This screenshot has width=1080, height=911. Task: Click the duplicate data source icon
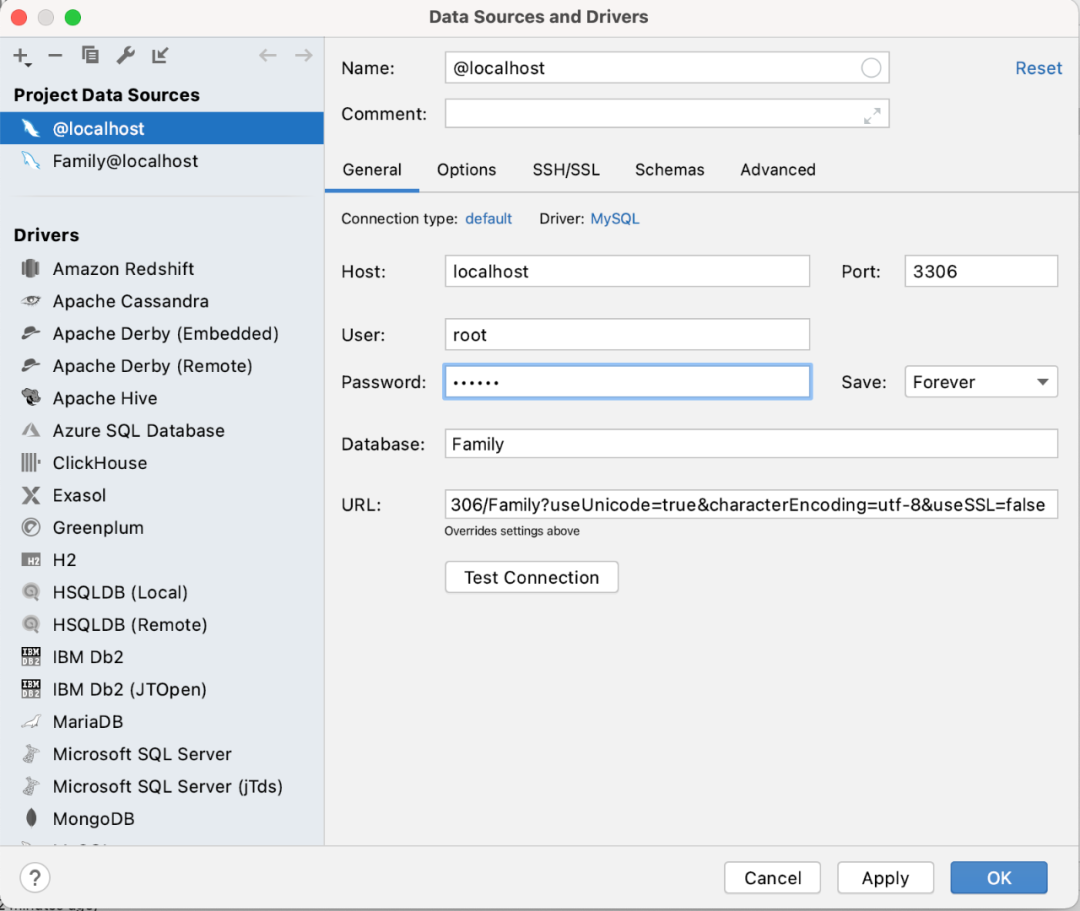click(x=90, y=56)
